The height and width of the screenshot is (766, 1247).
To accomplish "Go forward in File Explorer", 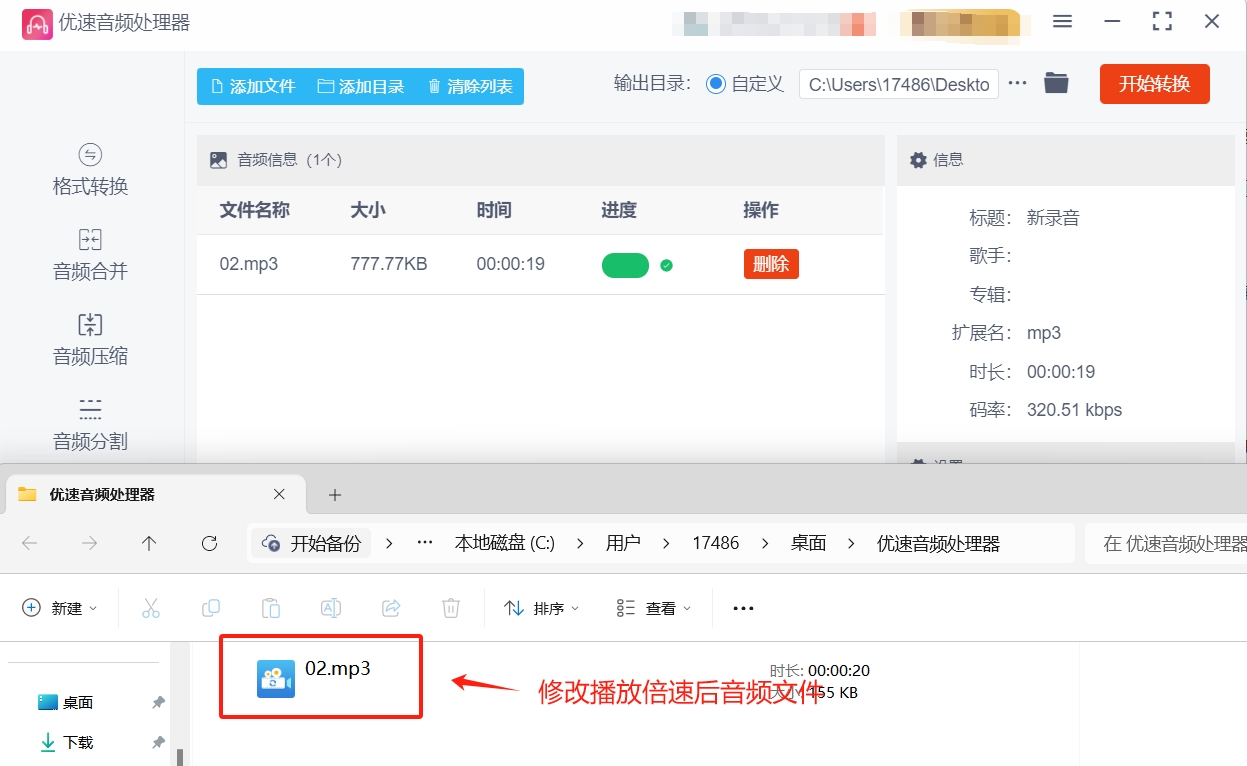I will point(89,543).
